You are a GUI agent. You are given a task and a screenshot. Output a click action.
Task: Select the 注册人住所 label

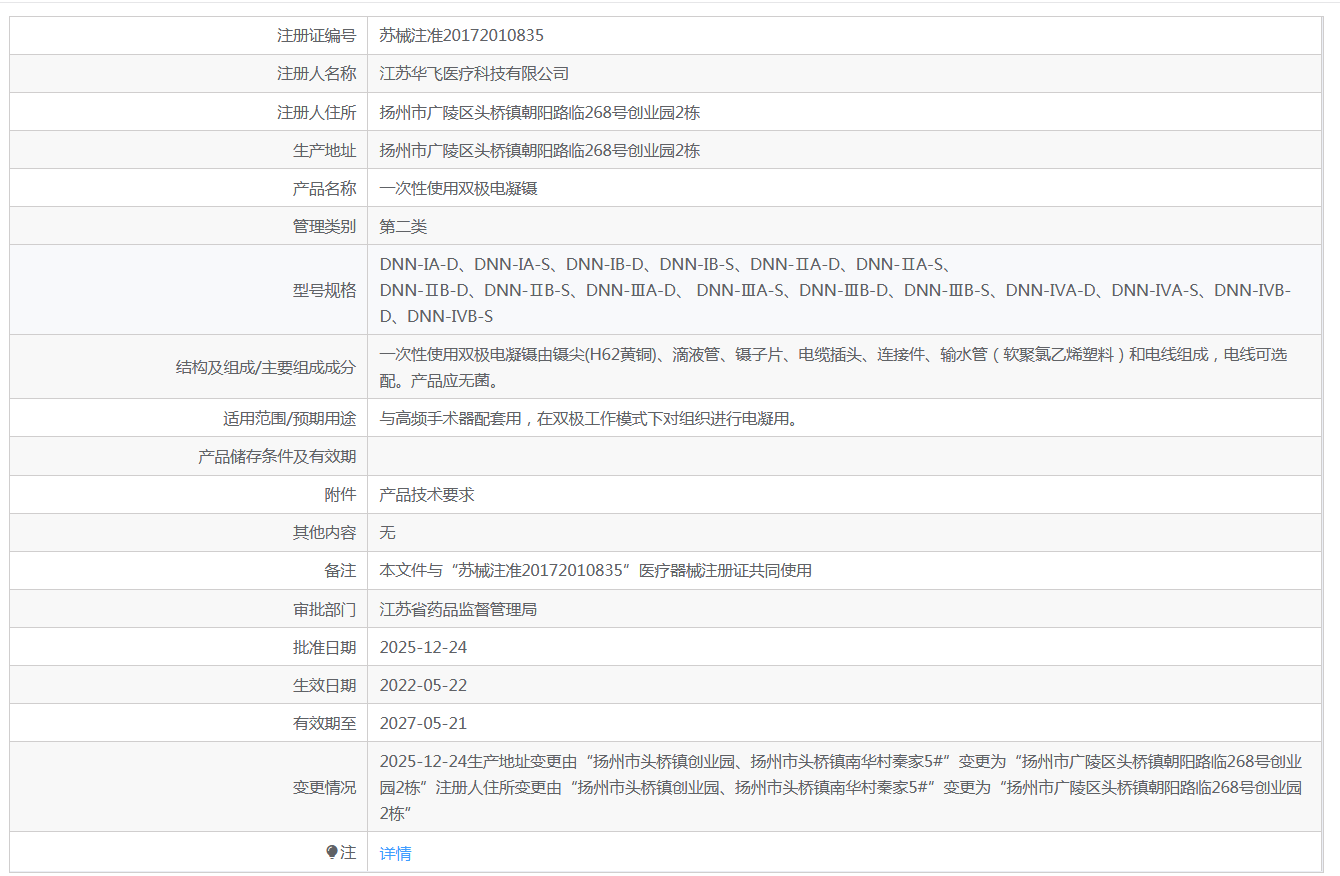point(316,112)
